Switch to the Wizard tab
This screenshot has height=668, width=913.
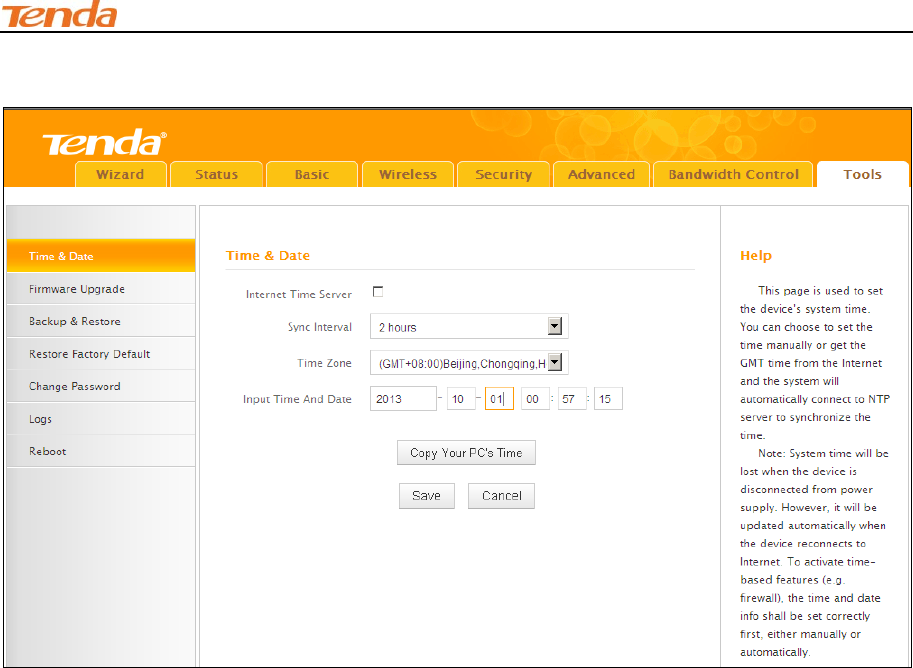click(121, 174)
